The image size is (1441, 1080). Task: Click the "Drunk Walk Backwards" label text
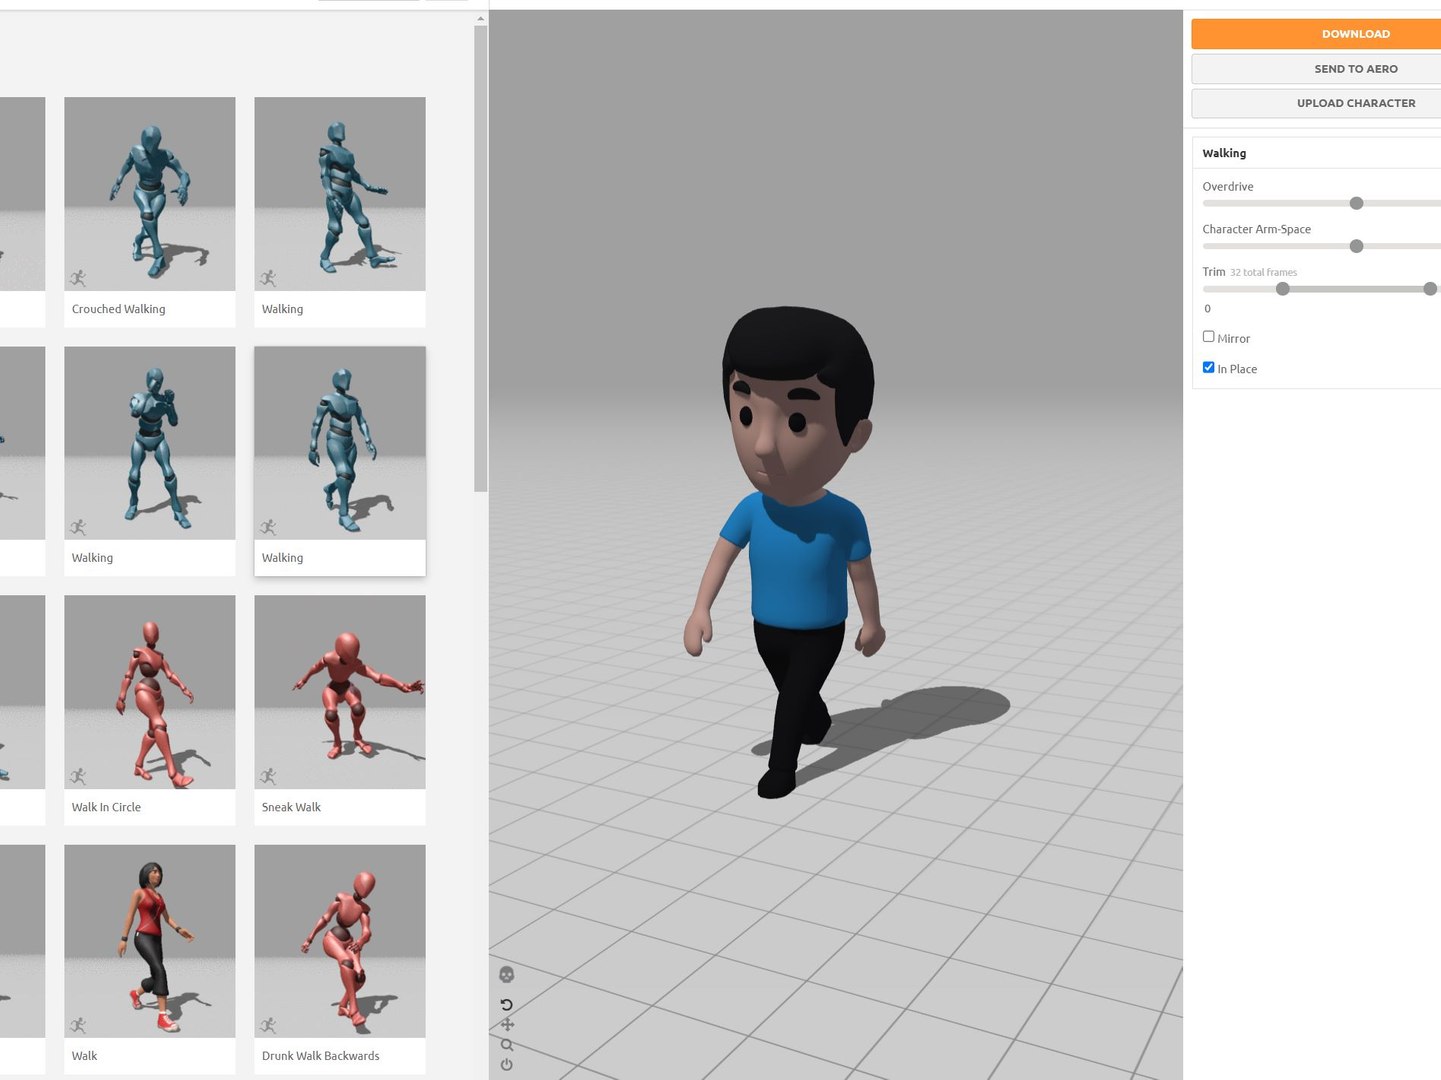click(320, 1056)
